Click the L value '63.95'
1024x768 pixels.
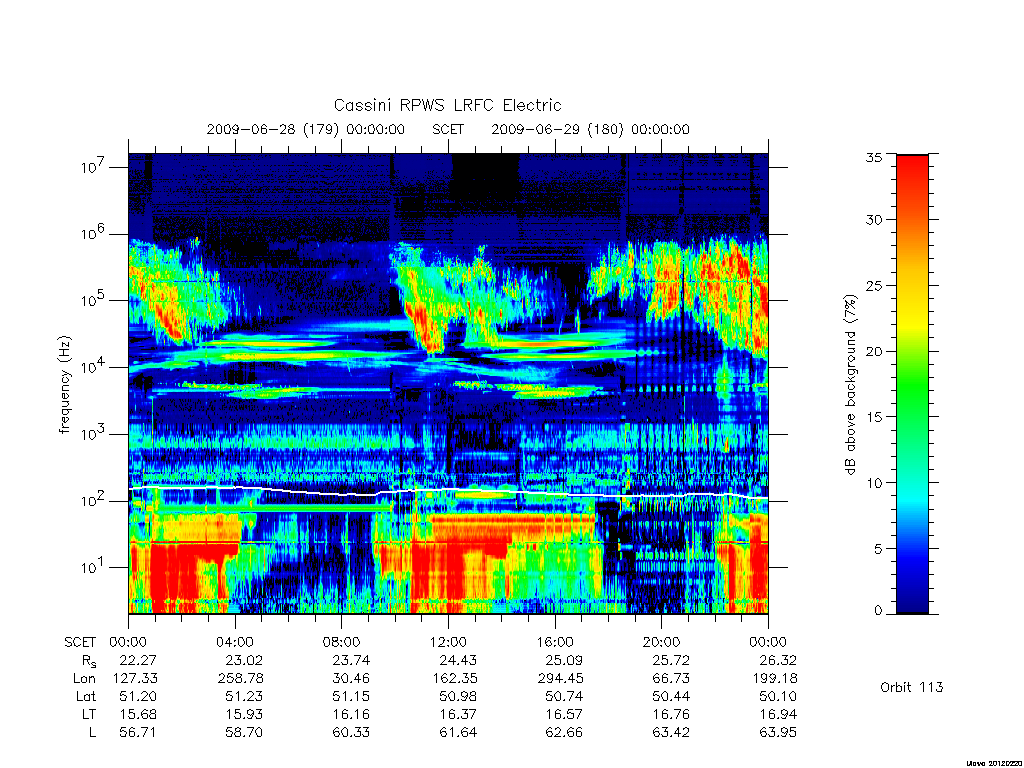(x=778, y=733)
